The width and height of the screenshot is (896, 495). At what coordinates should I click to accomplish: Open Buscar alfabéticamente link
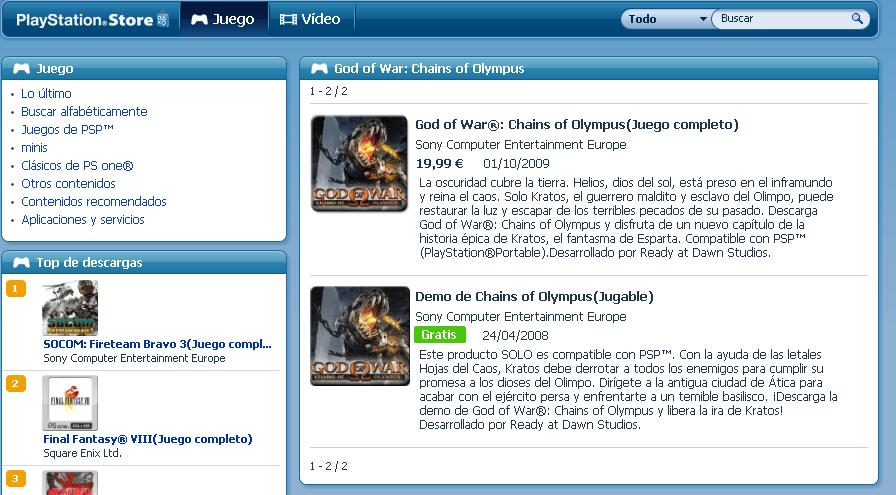[84, 111]
